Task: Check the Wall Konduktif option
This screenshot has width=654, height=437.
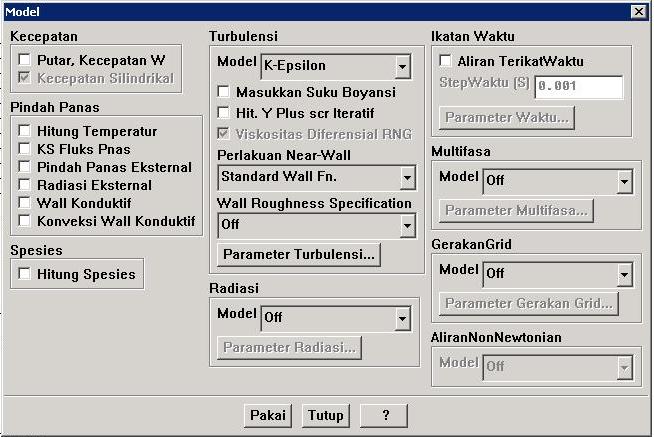Action: click(25, 203)
